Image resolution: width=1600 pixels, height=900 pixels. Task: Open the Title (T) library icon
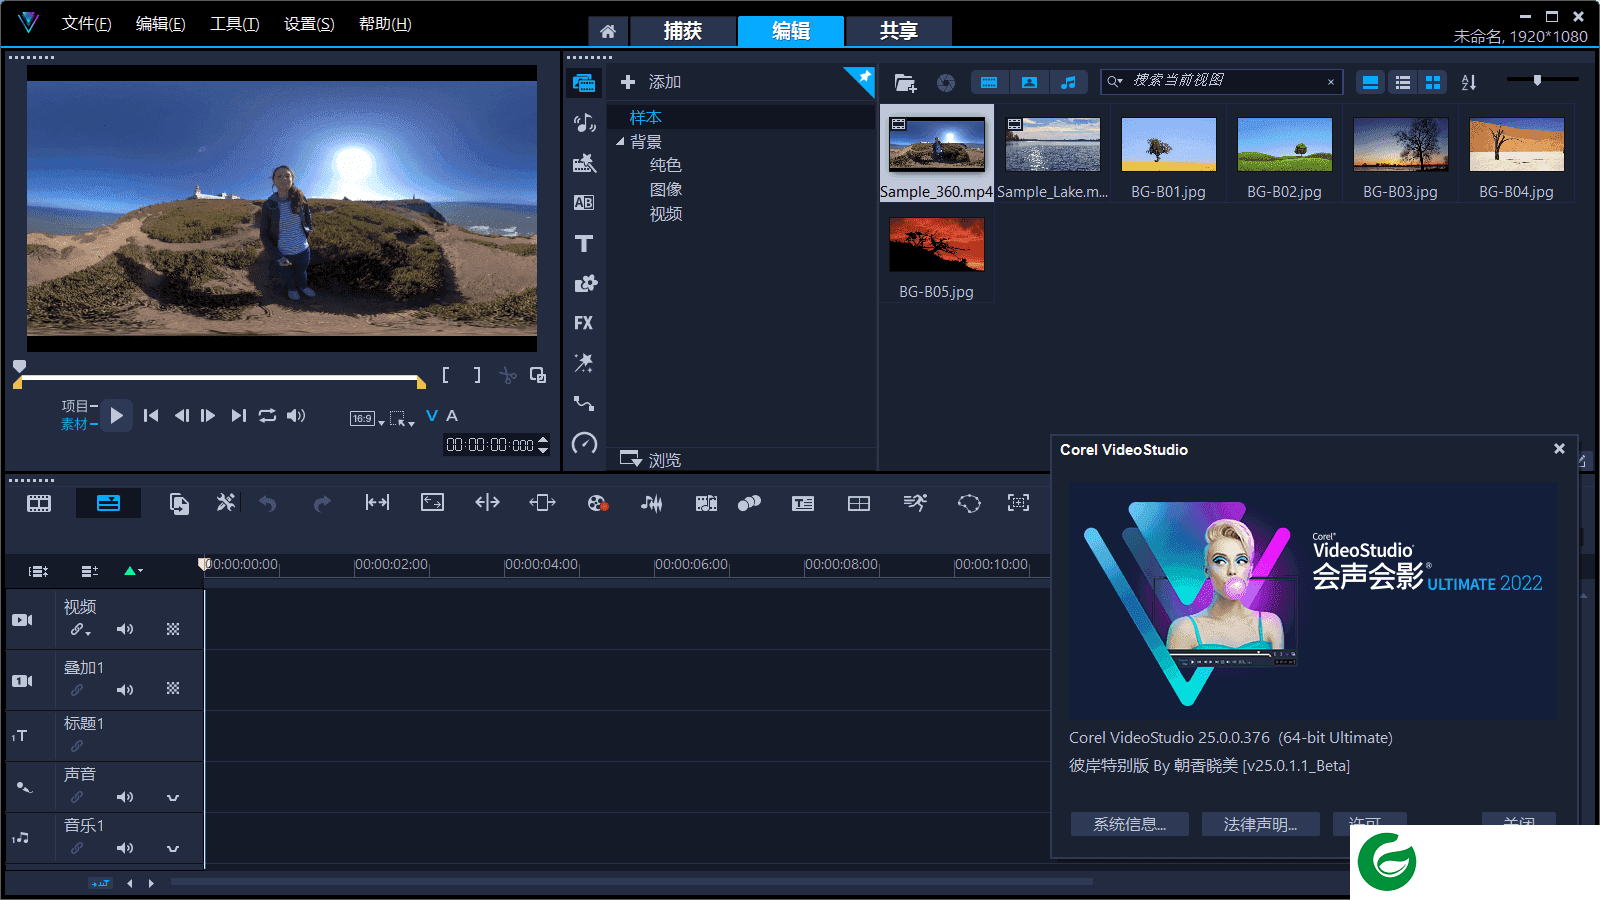pyautogui.click(x=584, y=243)
